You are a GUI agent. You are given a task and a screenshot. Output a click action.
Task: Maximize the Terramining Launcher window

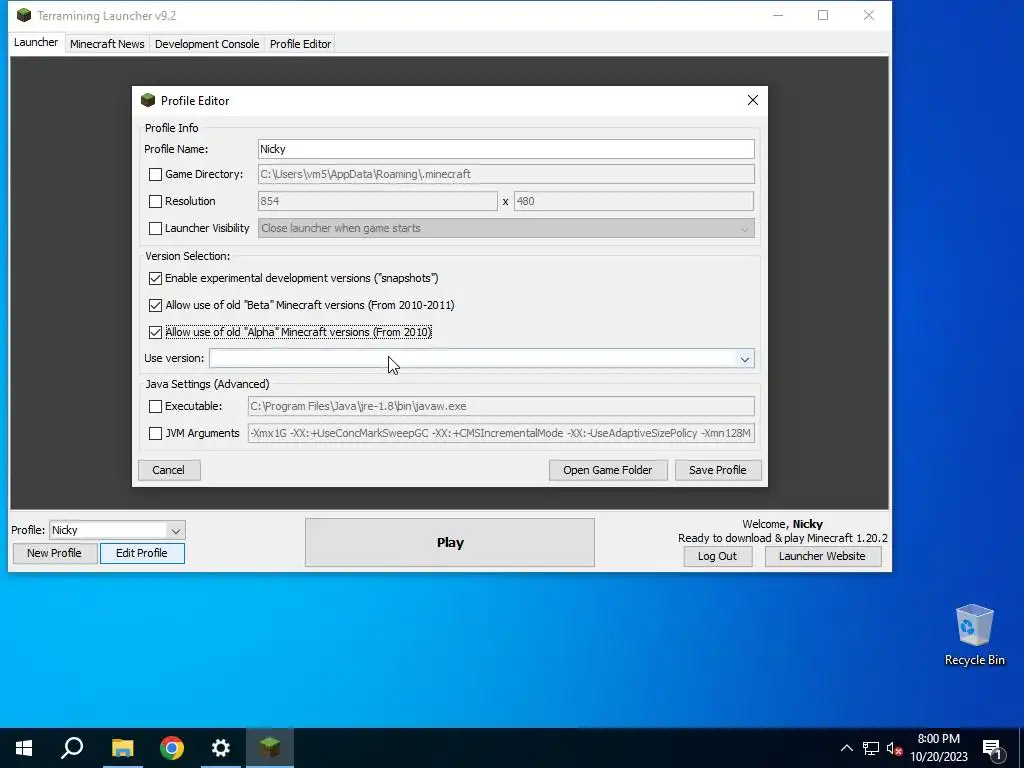tap(823, 15)
